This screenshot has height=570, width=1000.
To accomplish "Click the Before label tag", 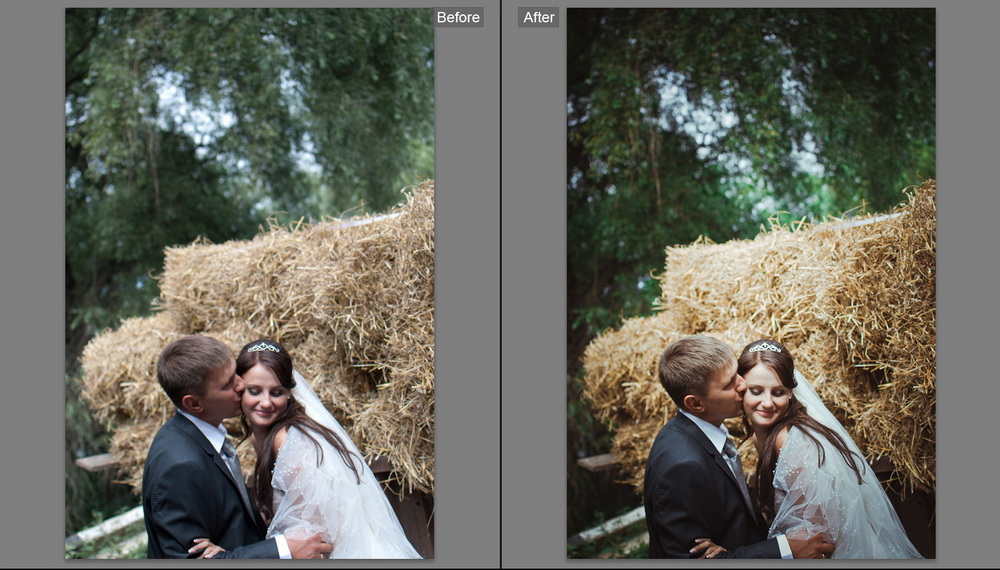I will point(458,17).
